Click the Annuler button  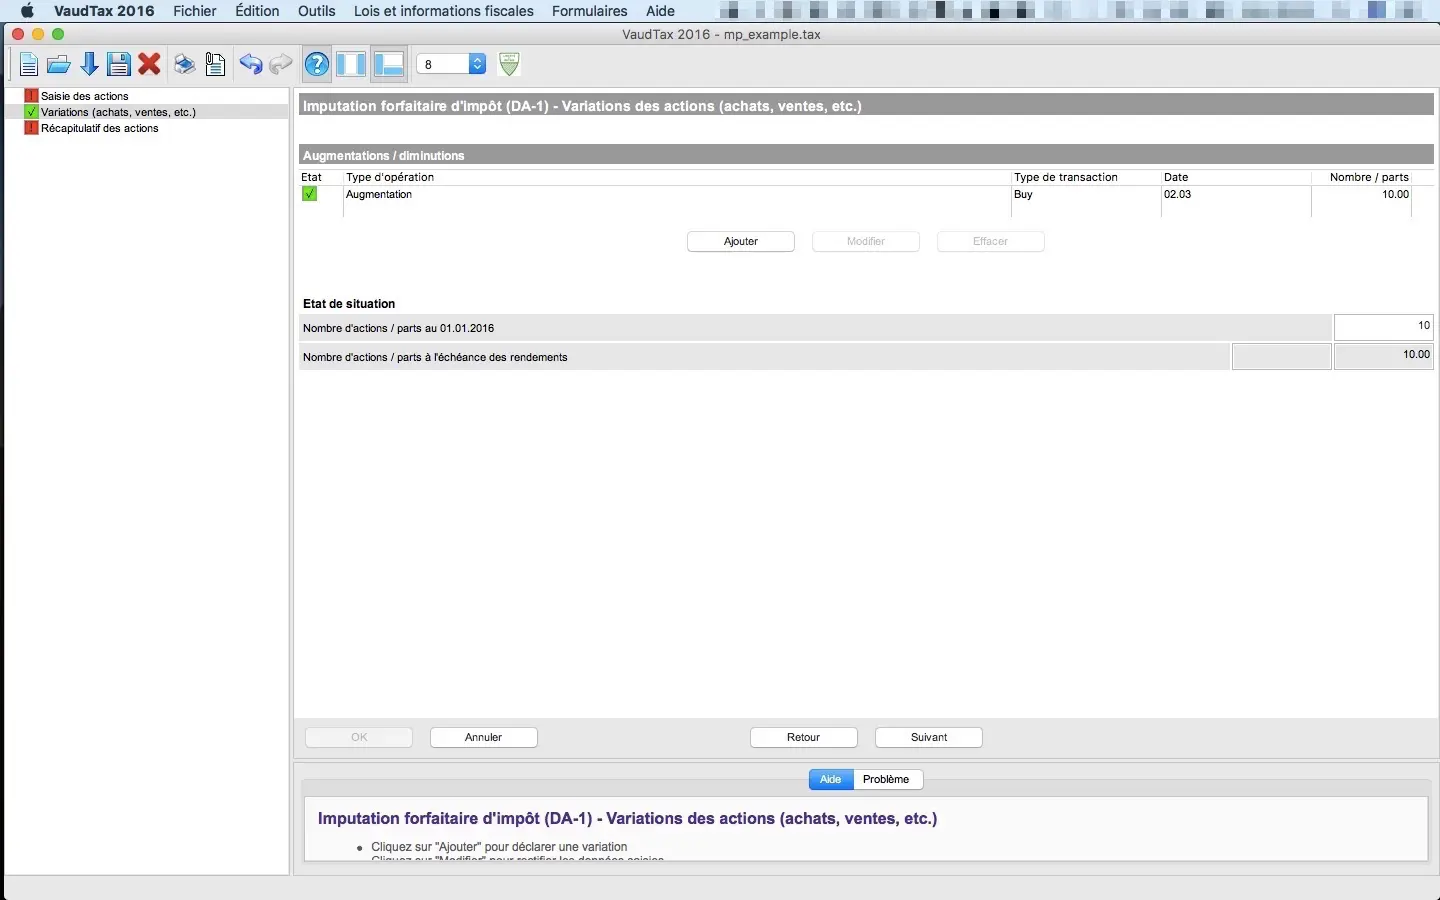pyautogui.click(x=484, y=737)
